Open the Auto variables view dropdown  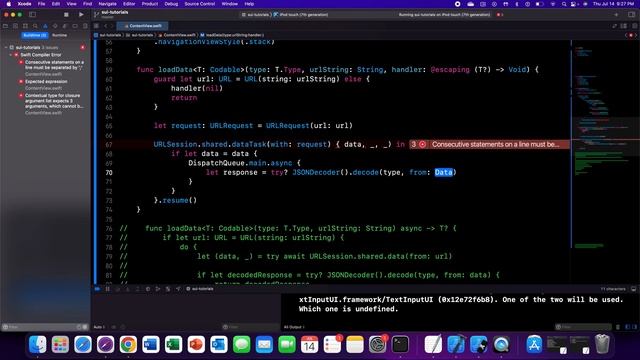(99, 327)
